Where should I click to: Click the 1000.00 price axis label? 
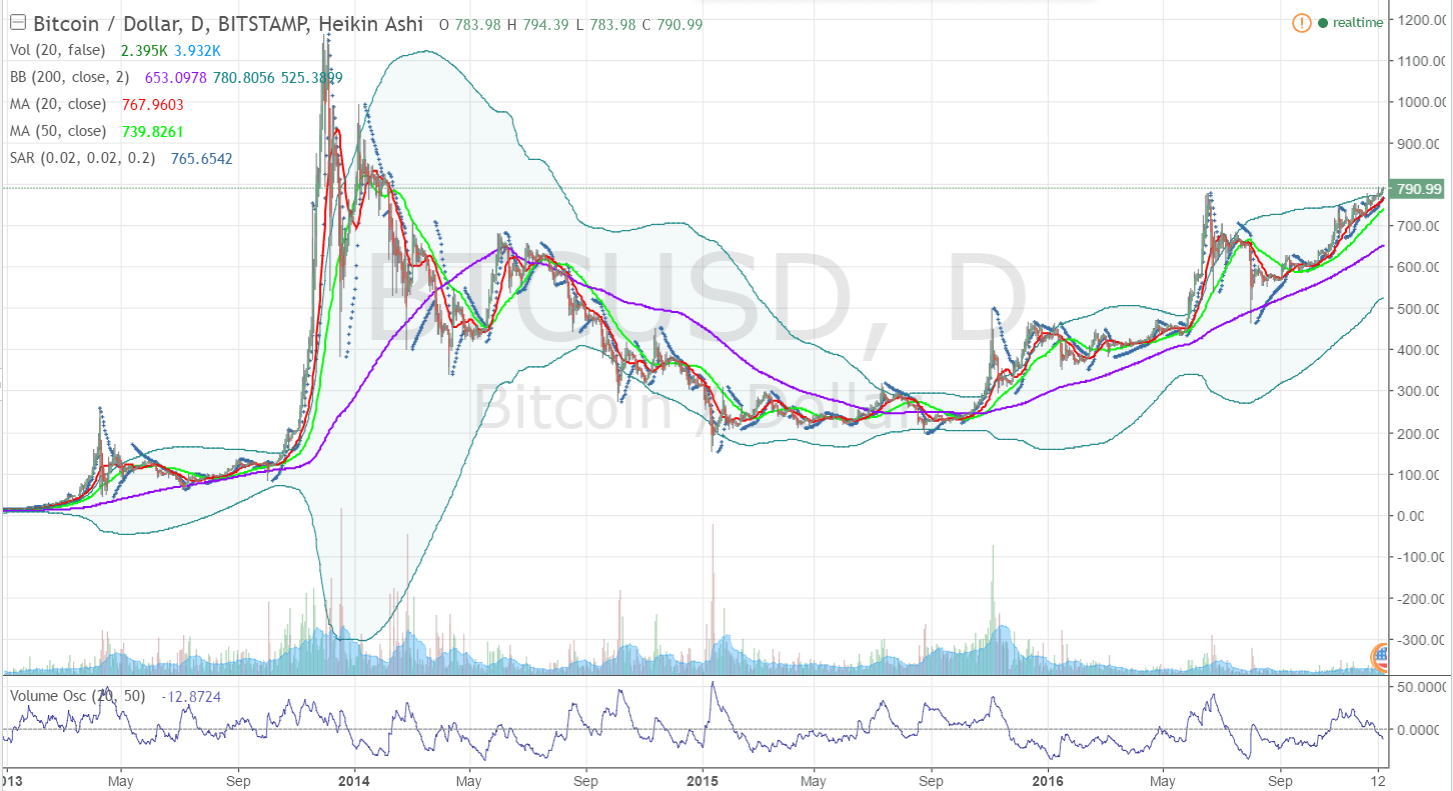1421,102
